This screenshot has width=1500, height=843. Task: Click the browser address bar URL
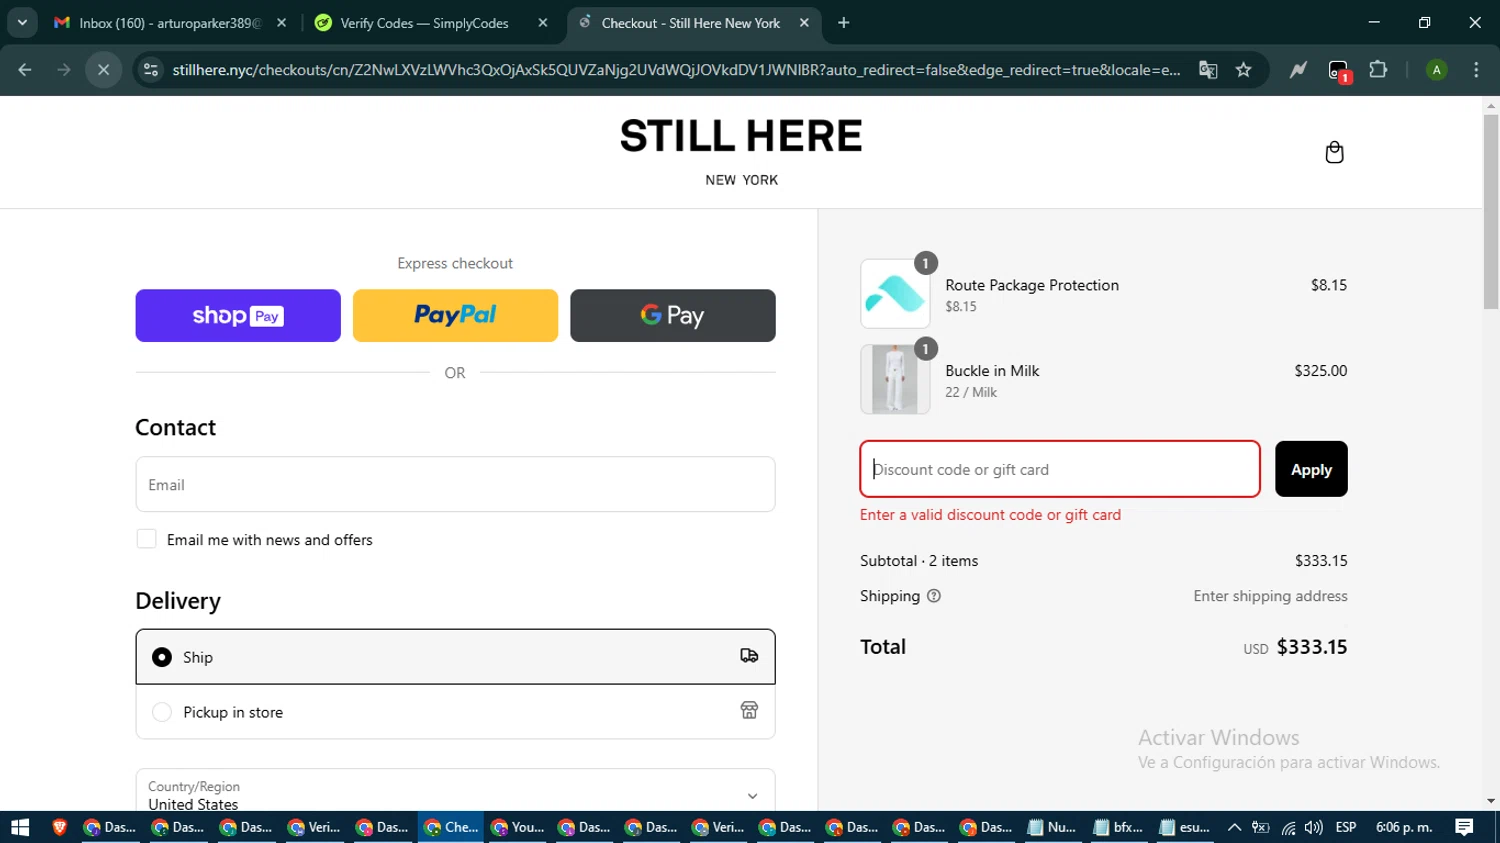tap(676, 70)
